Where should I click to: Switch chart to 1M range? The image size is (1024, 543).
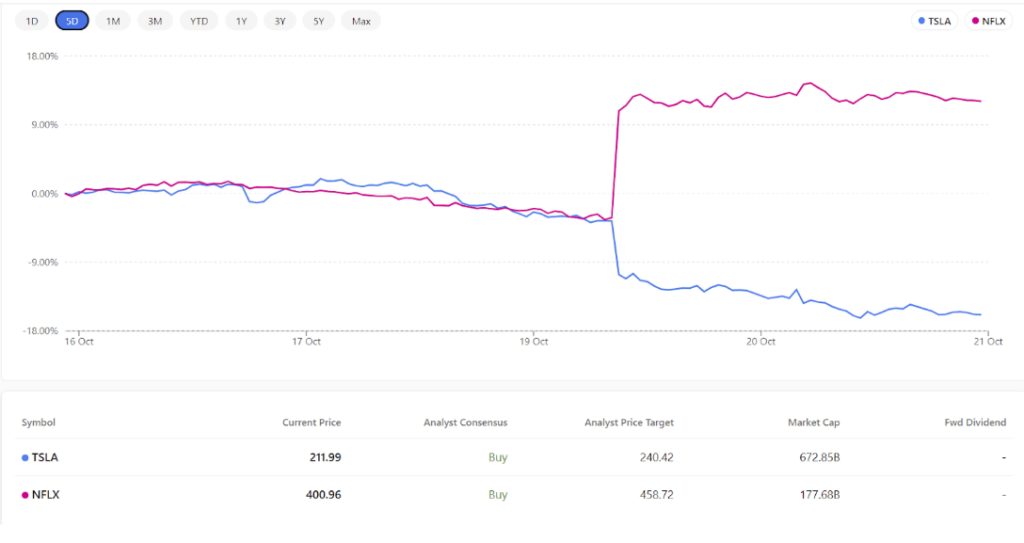click(113, 21)
